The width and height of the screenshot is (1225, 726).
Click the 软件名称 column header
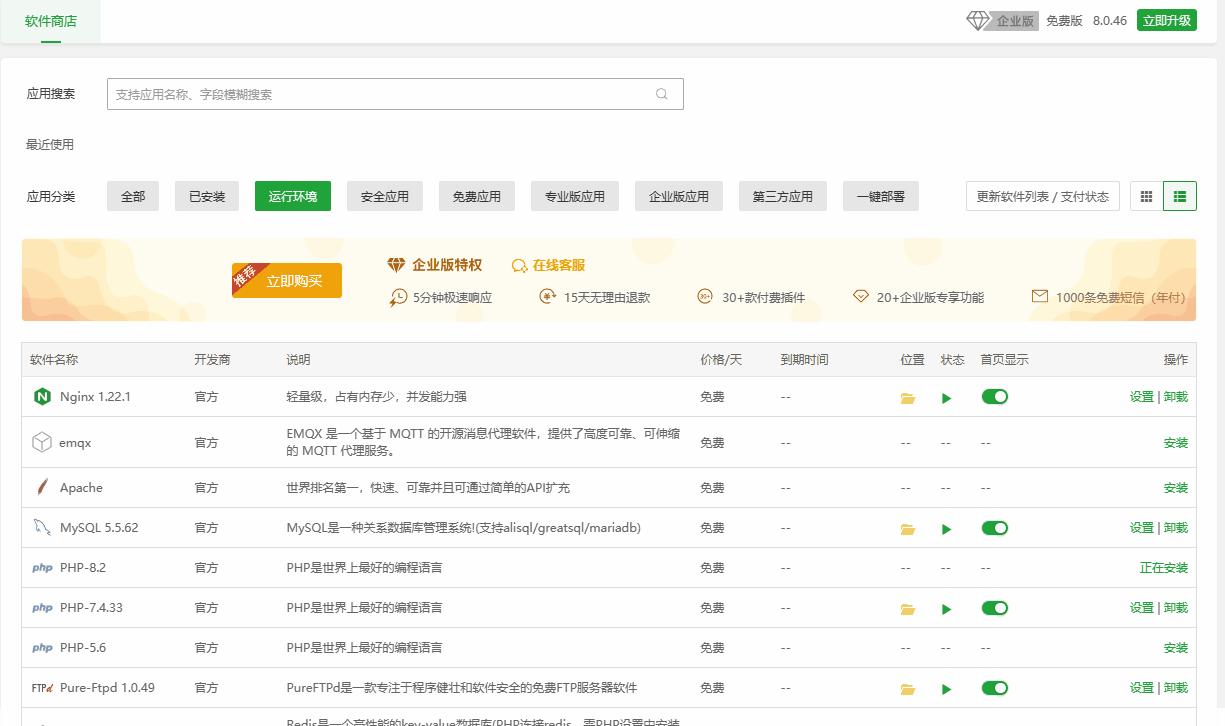54,360
